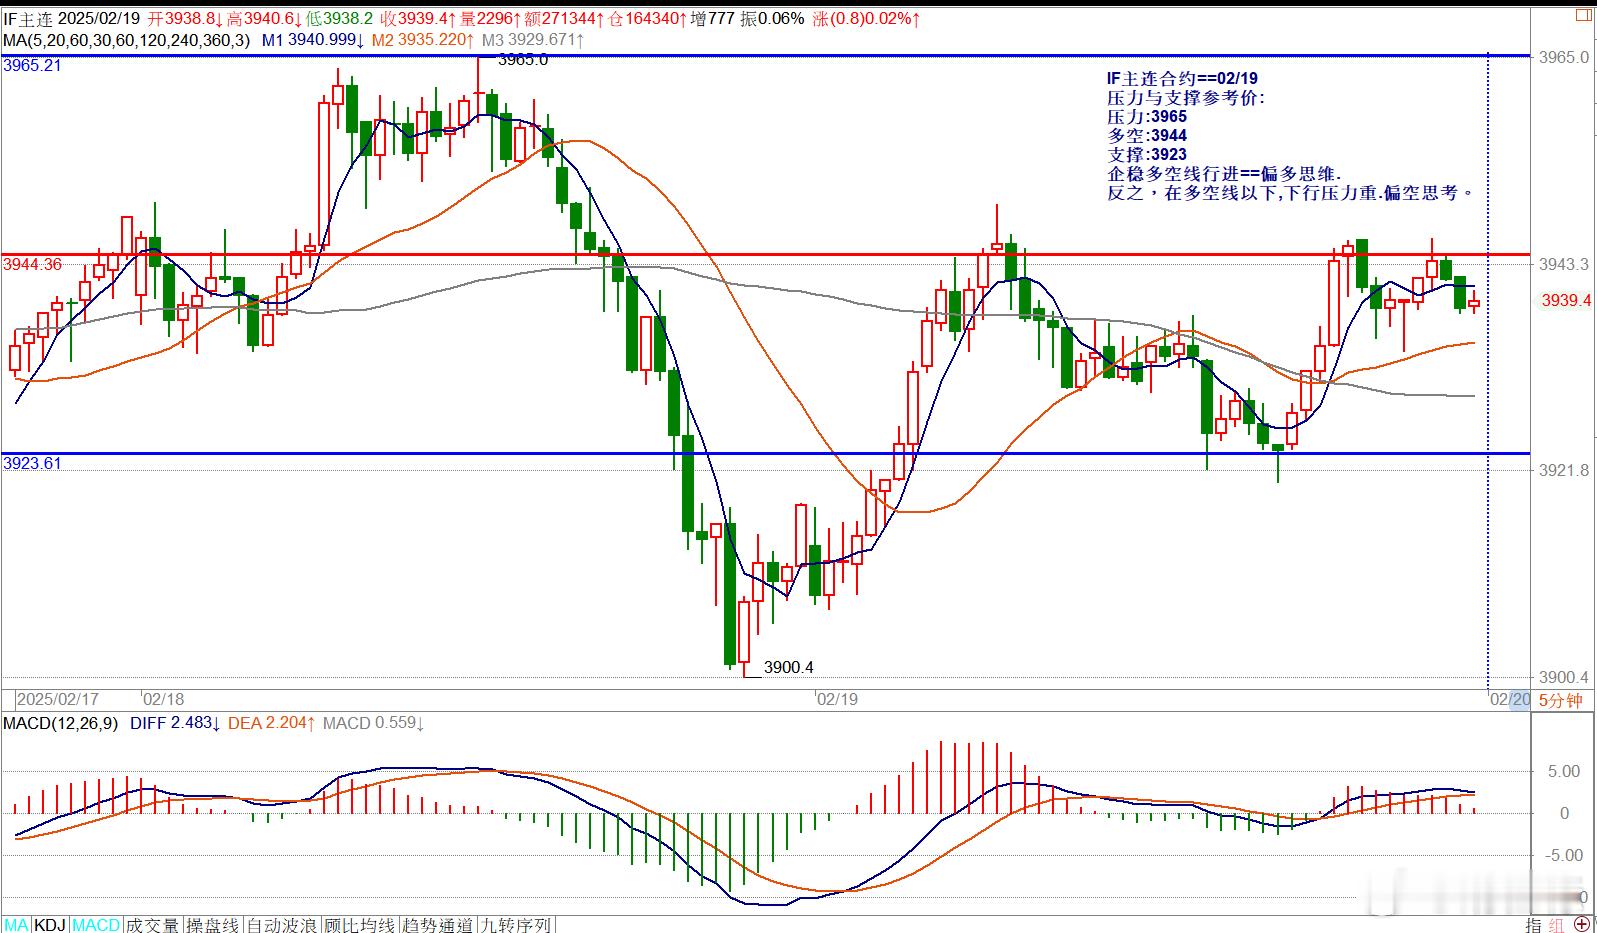The height and width of the screenshot is (933, 1597).
Task: Click the DIFF 2.483 value
Action: (176, 723)
